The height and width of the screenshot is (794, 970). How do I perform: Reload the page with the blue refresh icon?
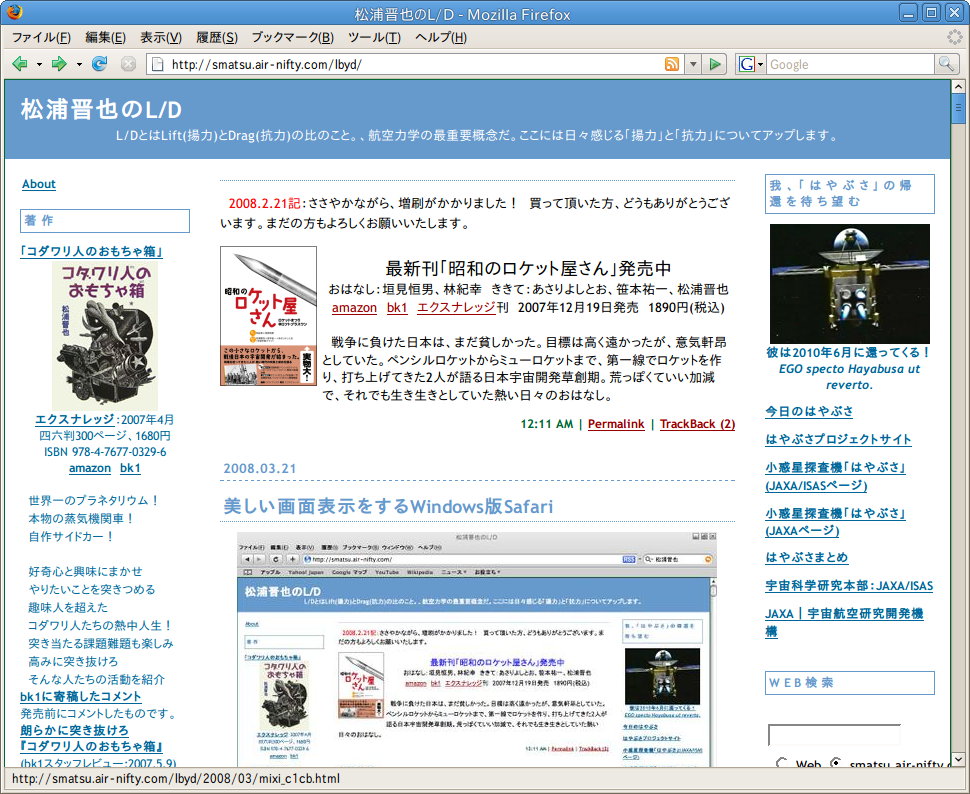click(x=99, y=64)
